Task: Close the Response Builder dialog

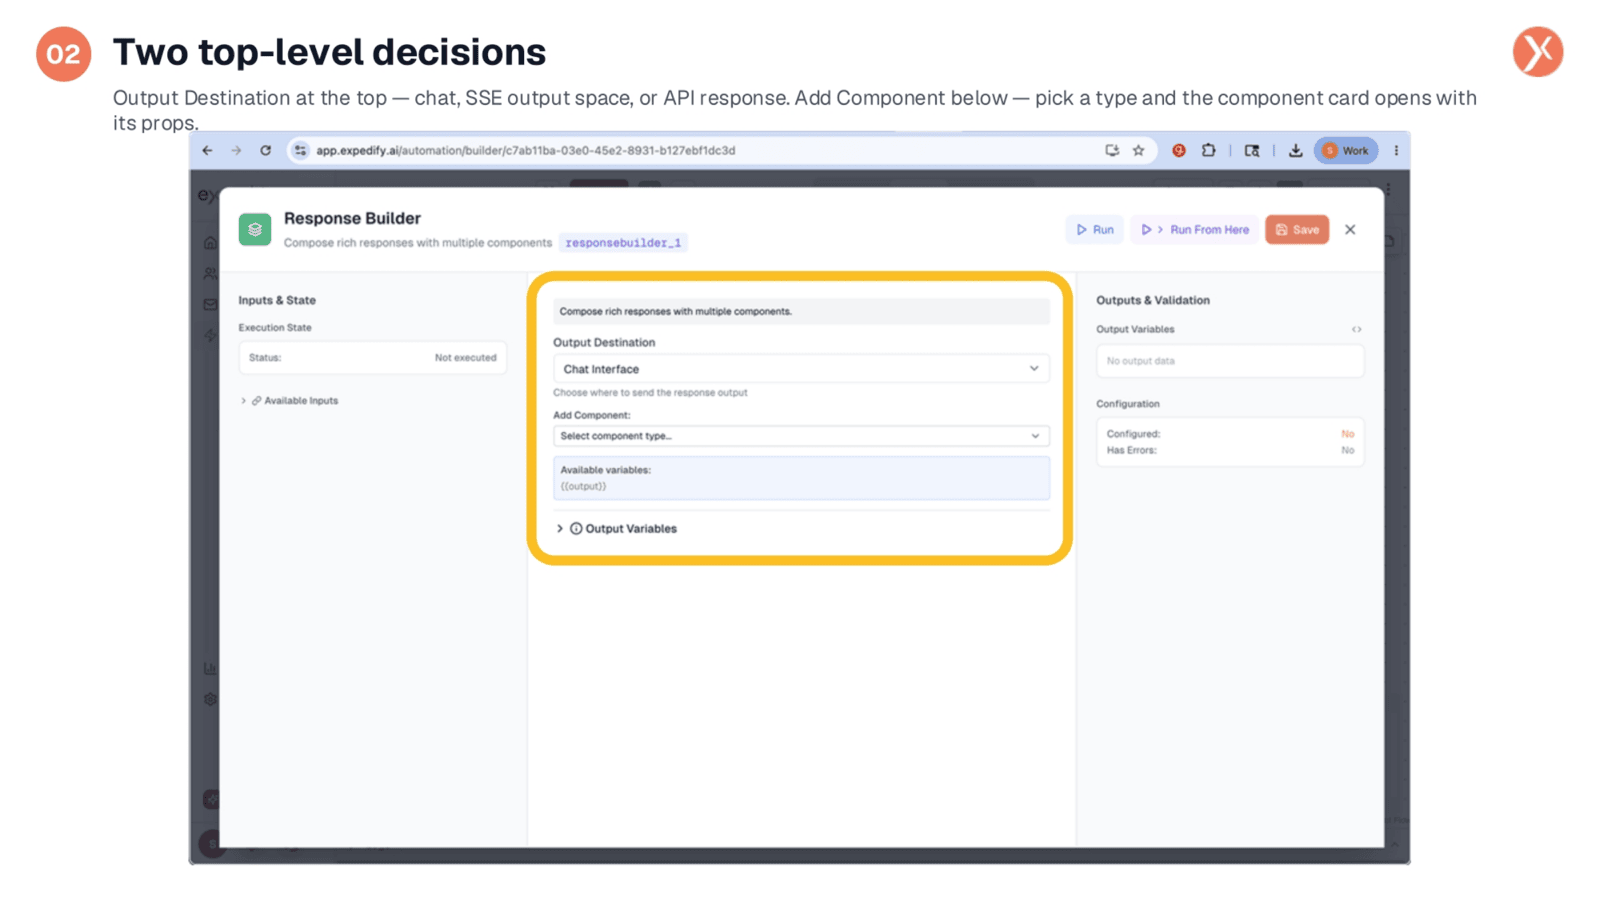Action: [x=1350, y=230]
